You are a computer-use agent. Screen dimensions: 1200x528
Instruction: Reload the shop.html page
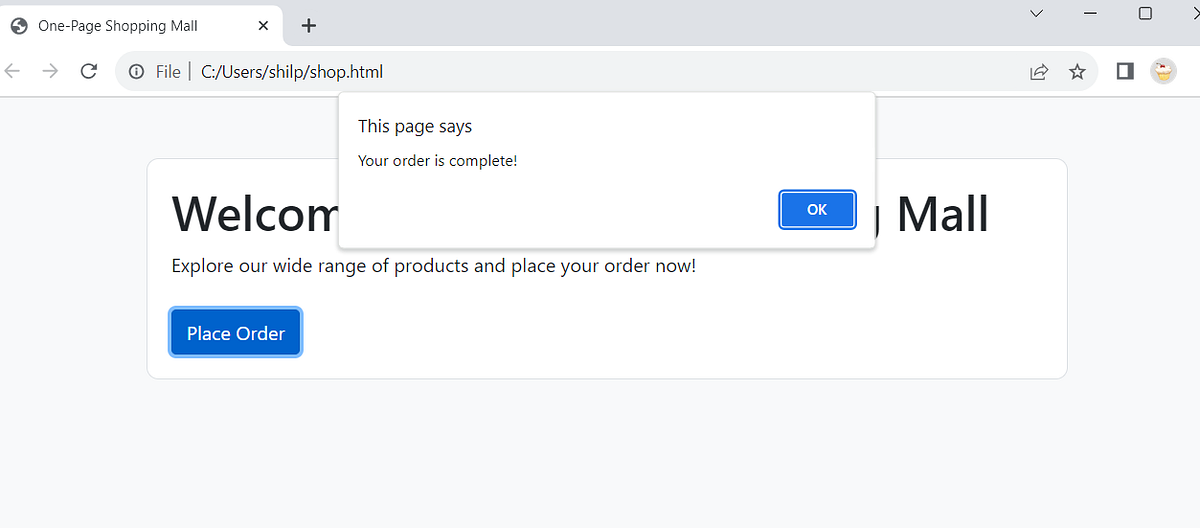click(88, 71)
